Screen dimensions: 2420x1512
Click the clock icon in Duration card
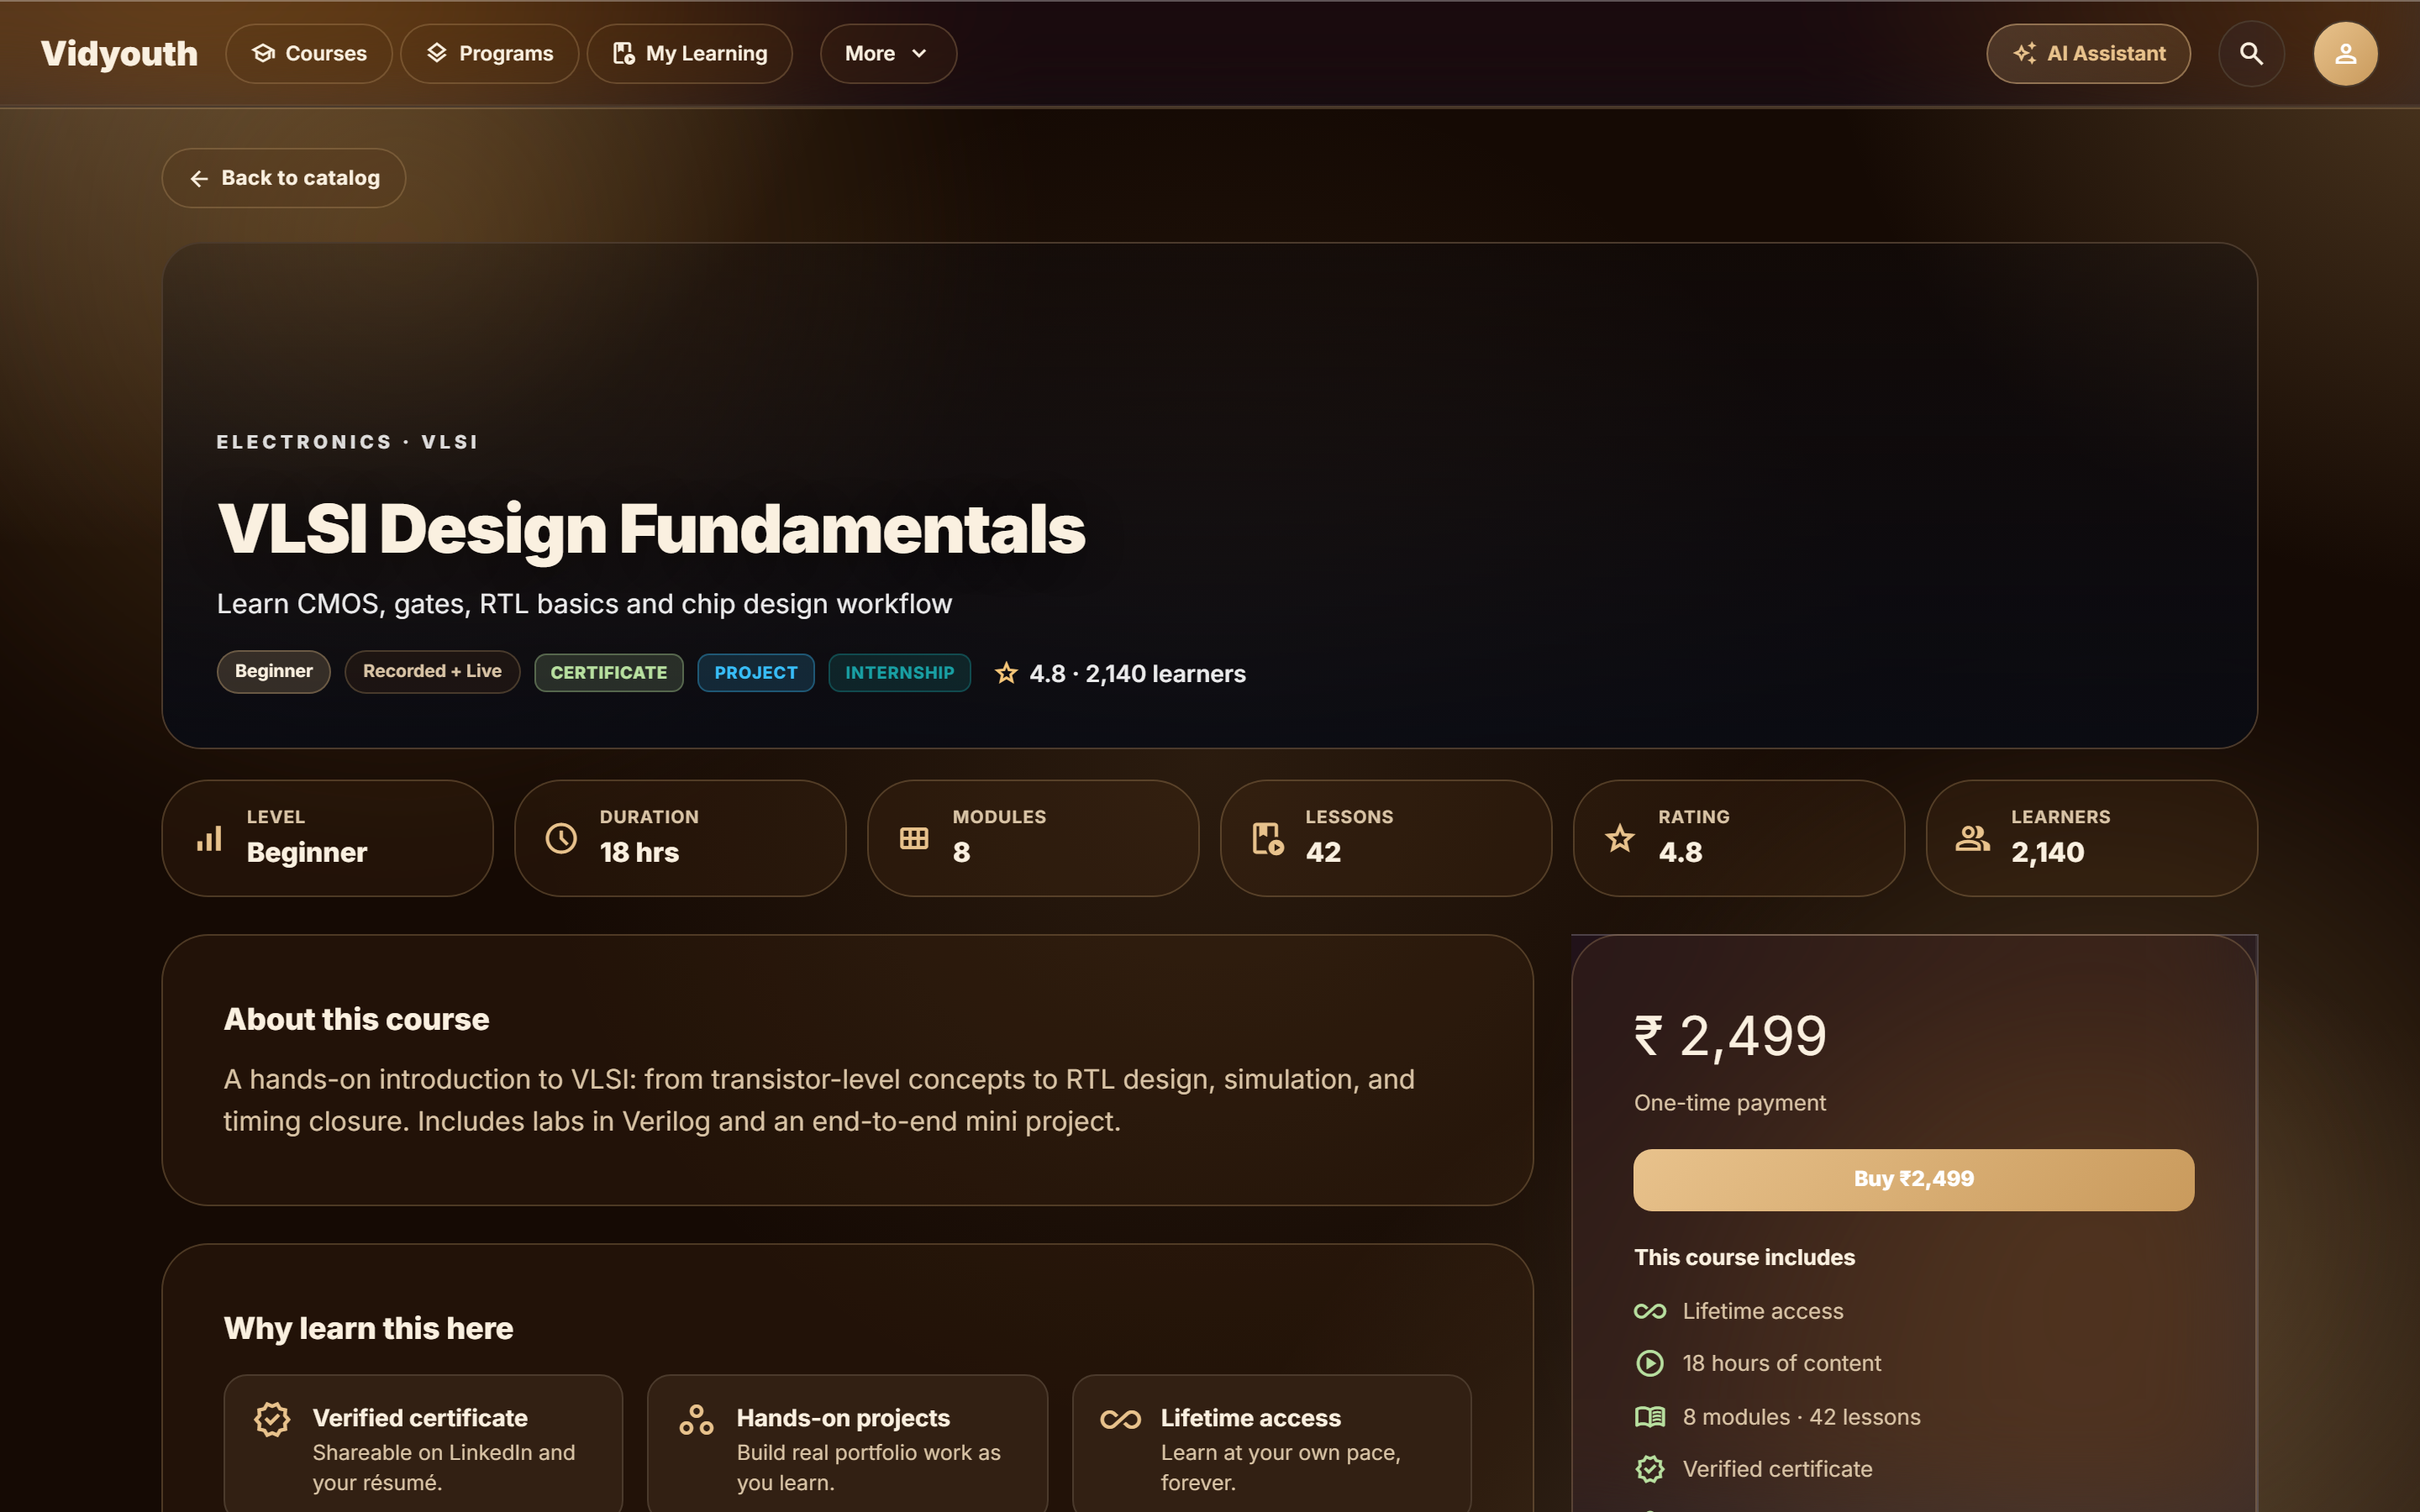(x=561, y=838)
